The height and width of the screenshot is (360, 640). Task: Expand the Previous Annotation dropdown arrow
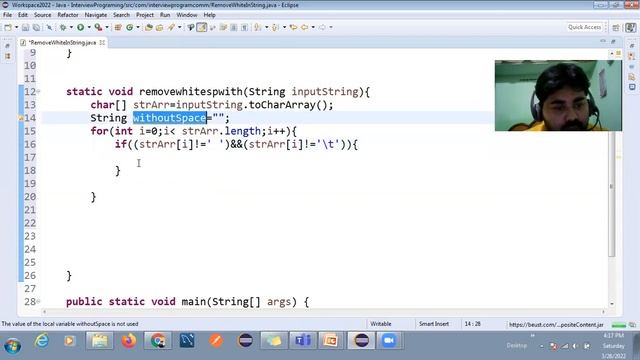(x=284, y=27)
